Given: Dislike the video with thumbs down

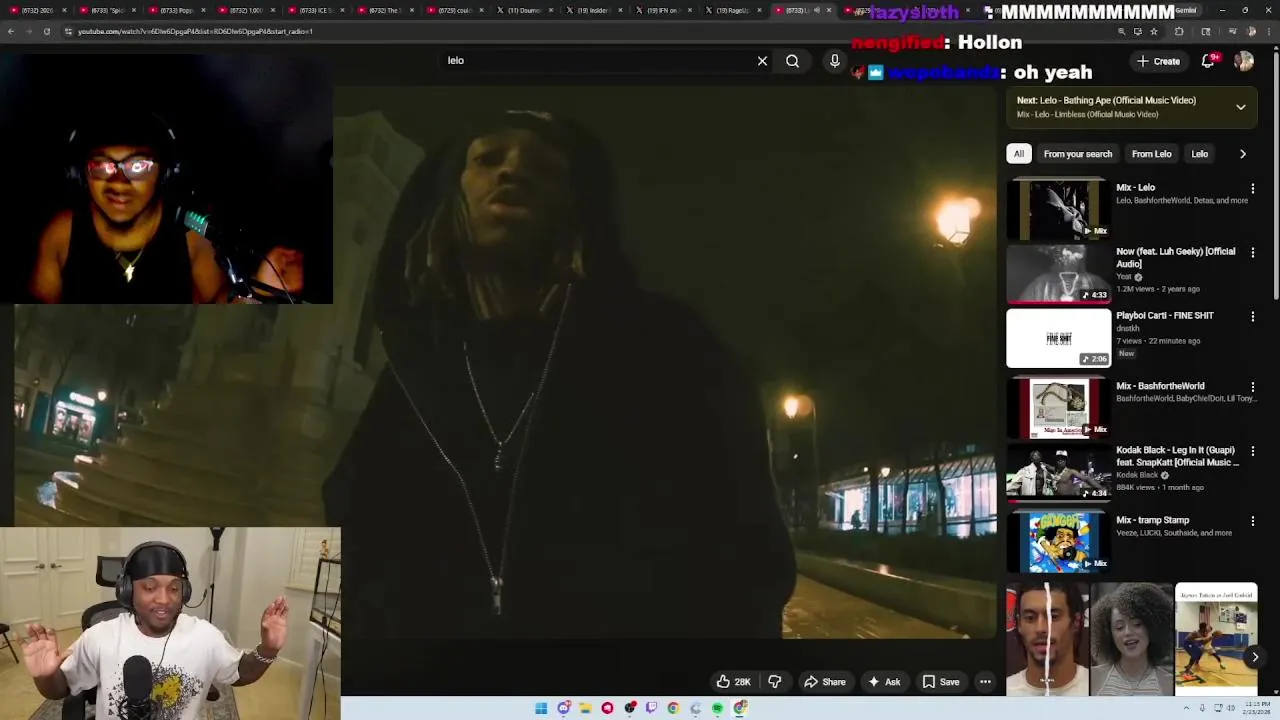Looking at the screenshot, I should tap(774, 682).
